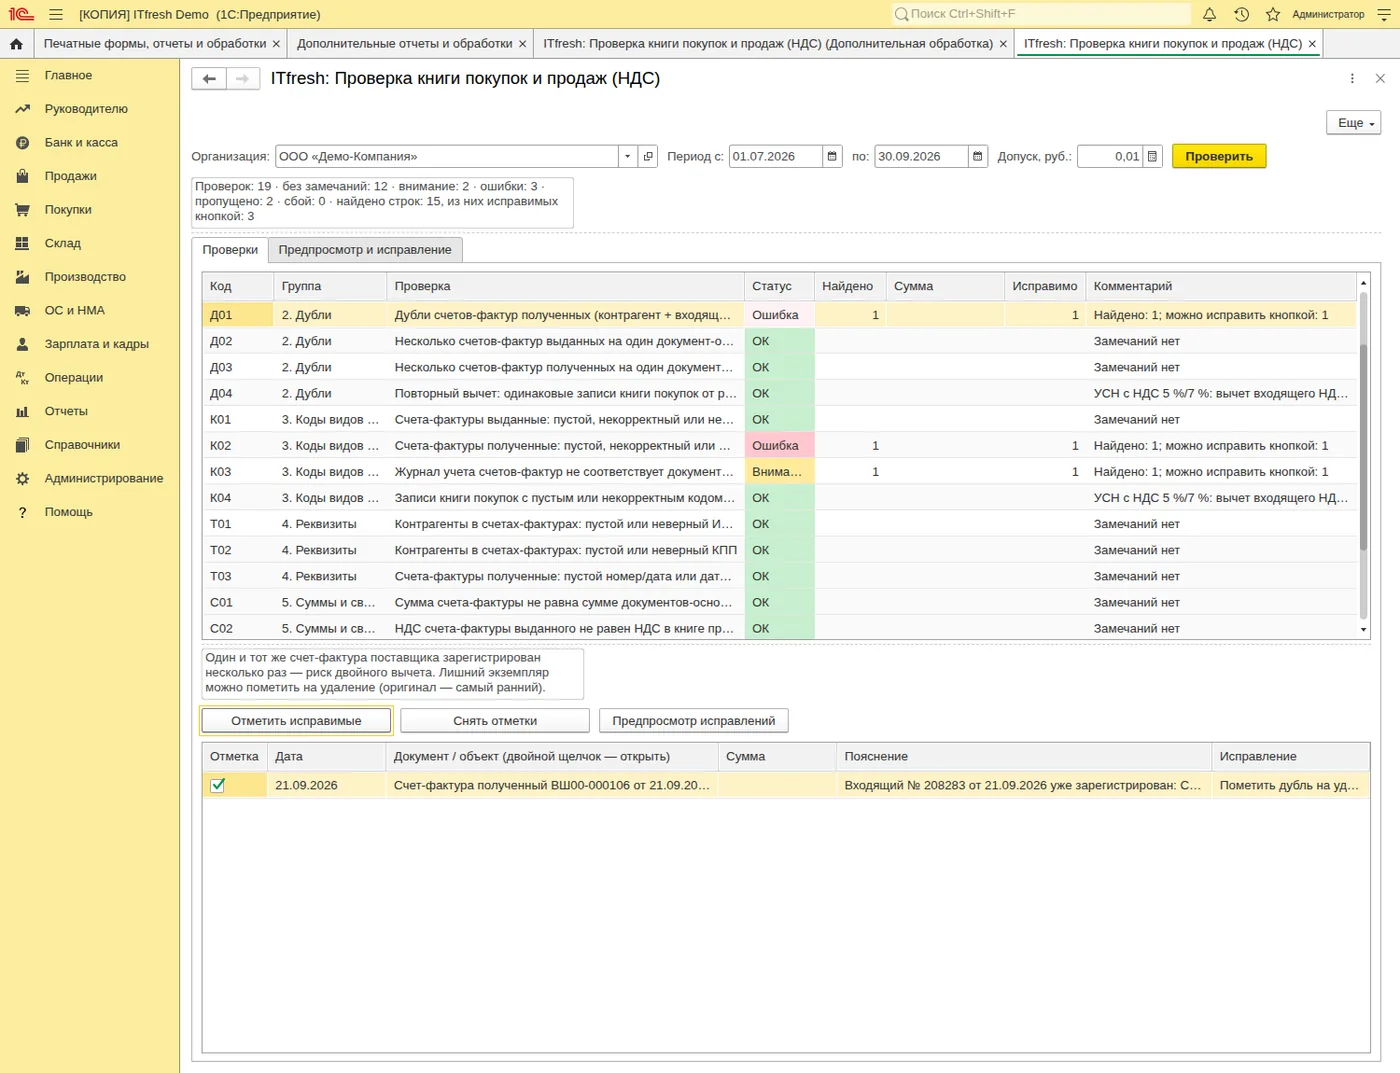The width and height of the screenshot is (1400, 1073).
Task: Select check row К03 with warning status
Action: (x=779, y=472)
